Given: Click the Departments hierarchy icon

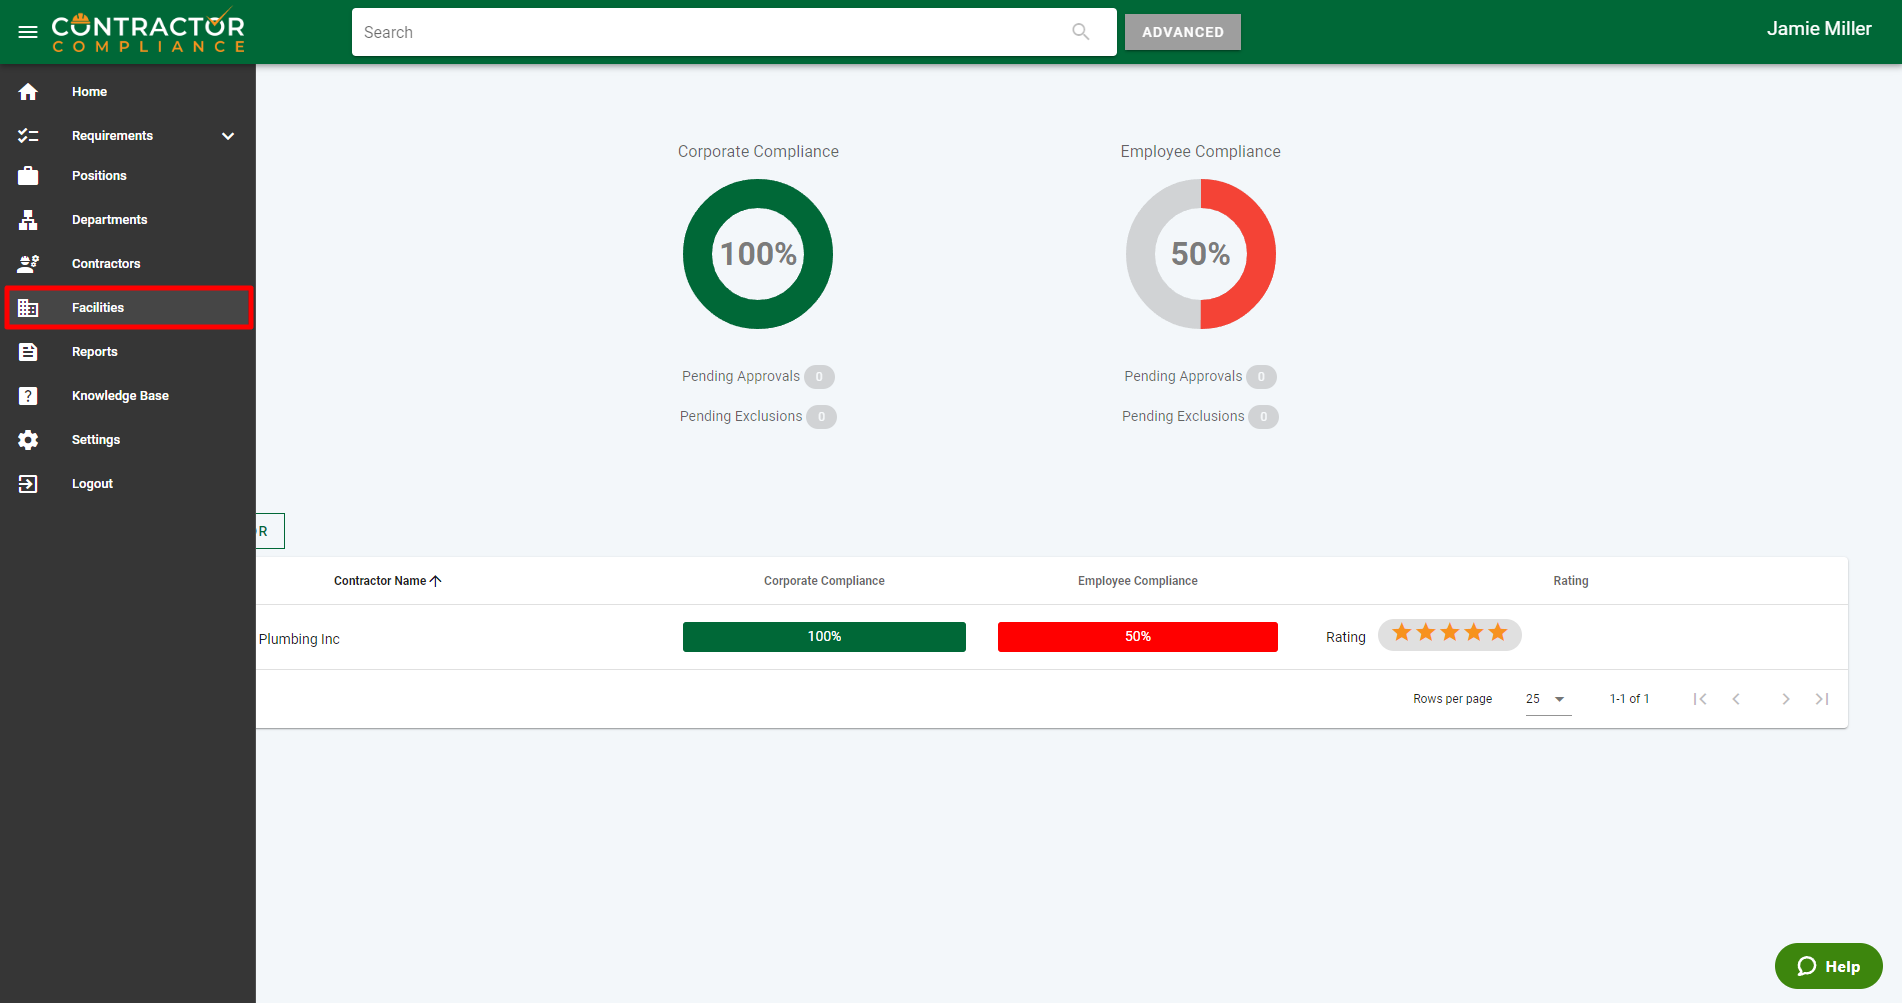Looking at the screenshot, I should pos(28,220).
